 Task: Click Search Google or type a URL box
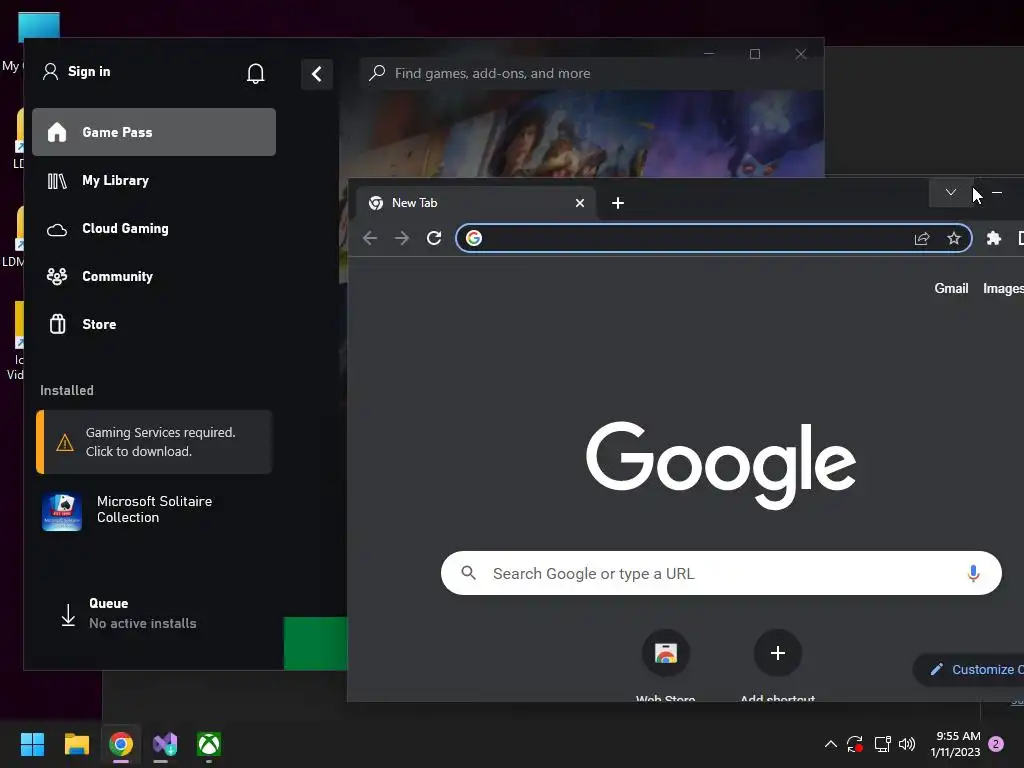click(x=721, y=573)
